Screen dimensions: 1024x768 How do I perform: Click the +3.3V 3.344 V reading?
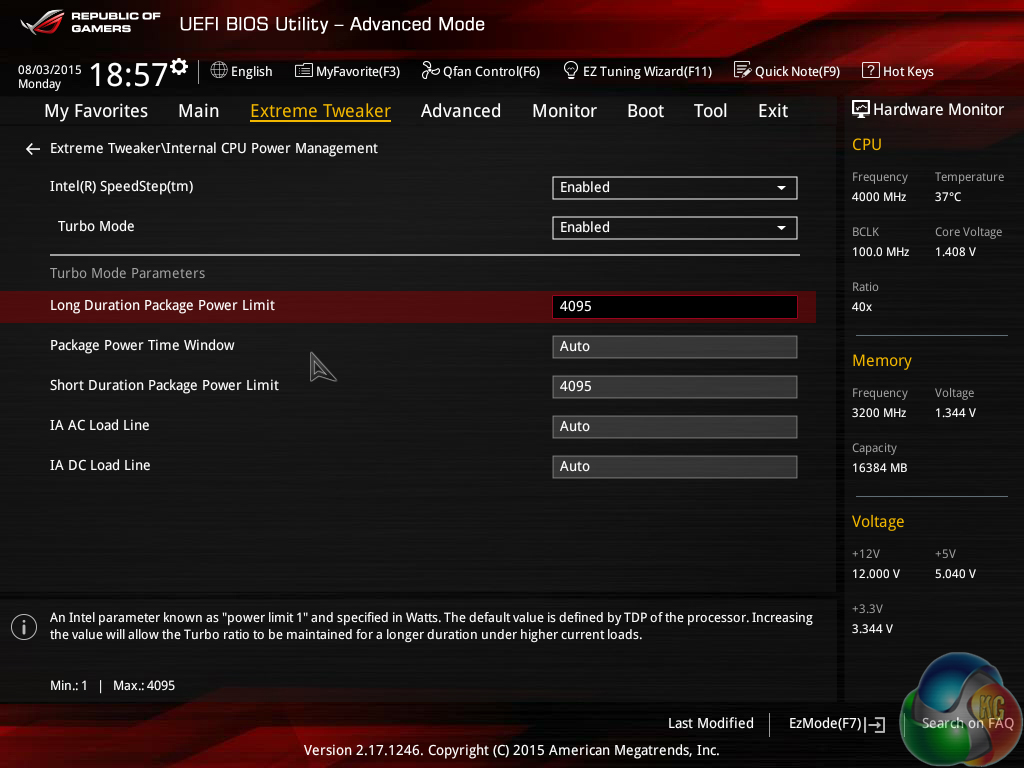tap(872, 629)
